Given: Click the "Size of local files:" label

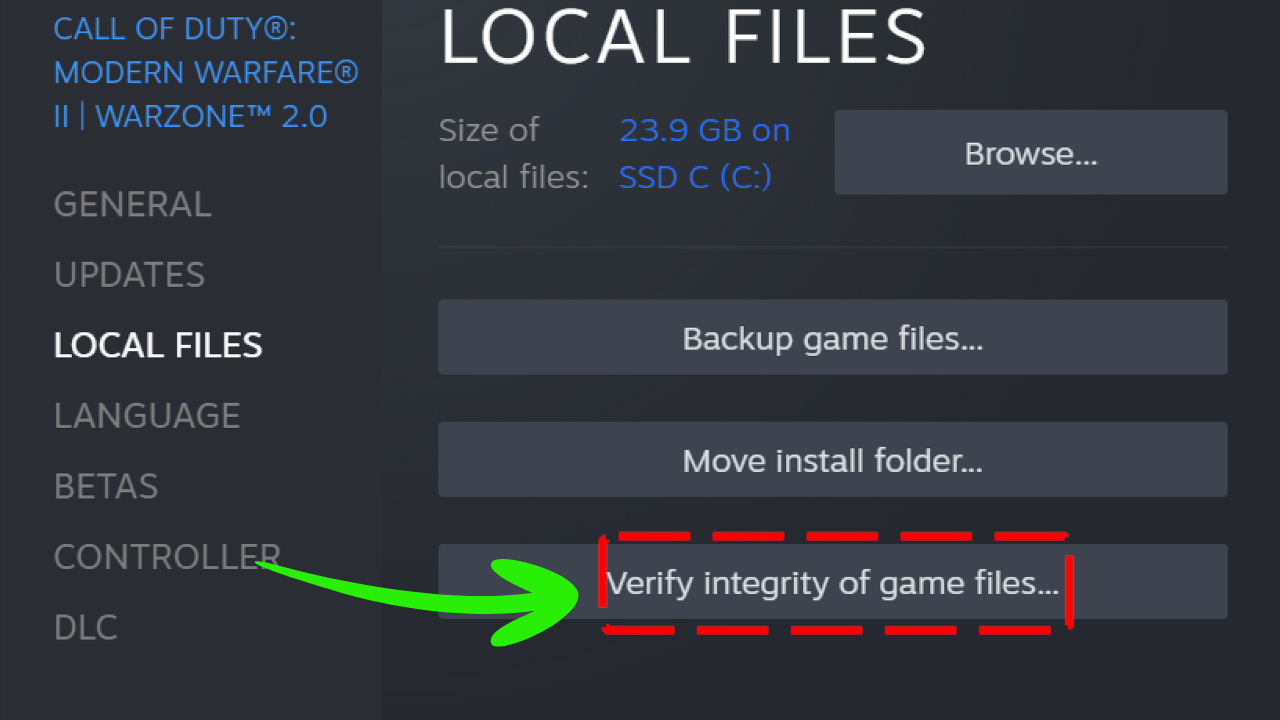Looking at the screenshot, I should coord(513,153).
